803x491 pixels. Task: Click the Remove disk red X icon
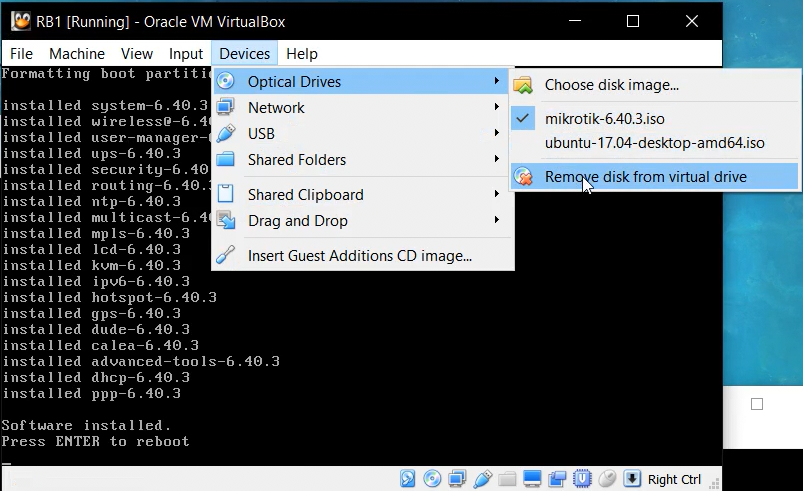523,177
